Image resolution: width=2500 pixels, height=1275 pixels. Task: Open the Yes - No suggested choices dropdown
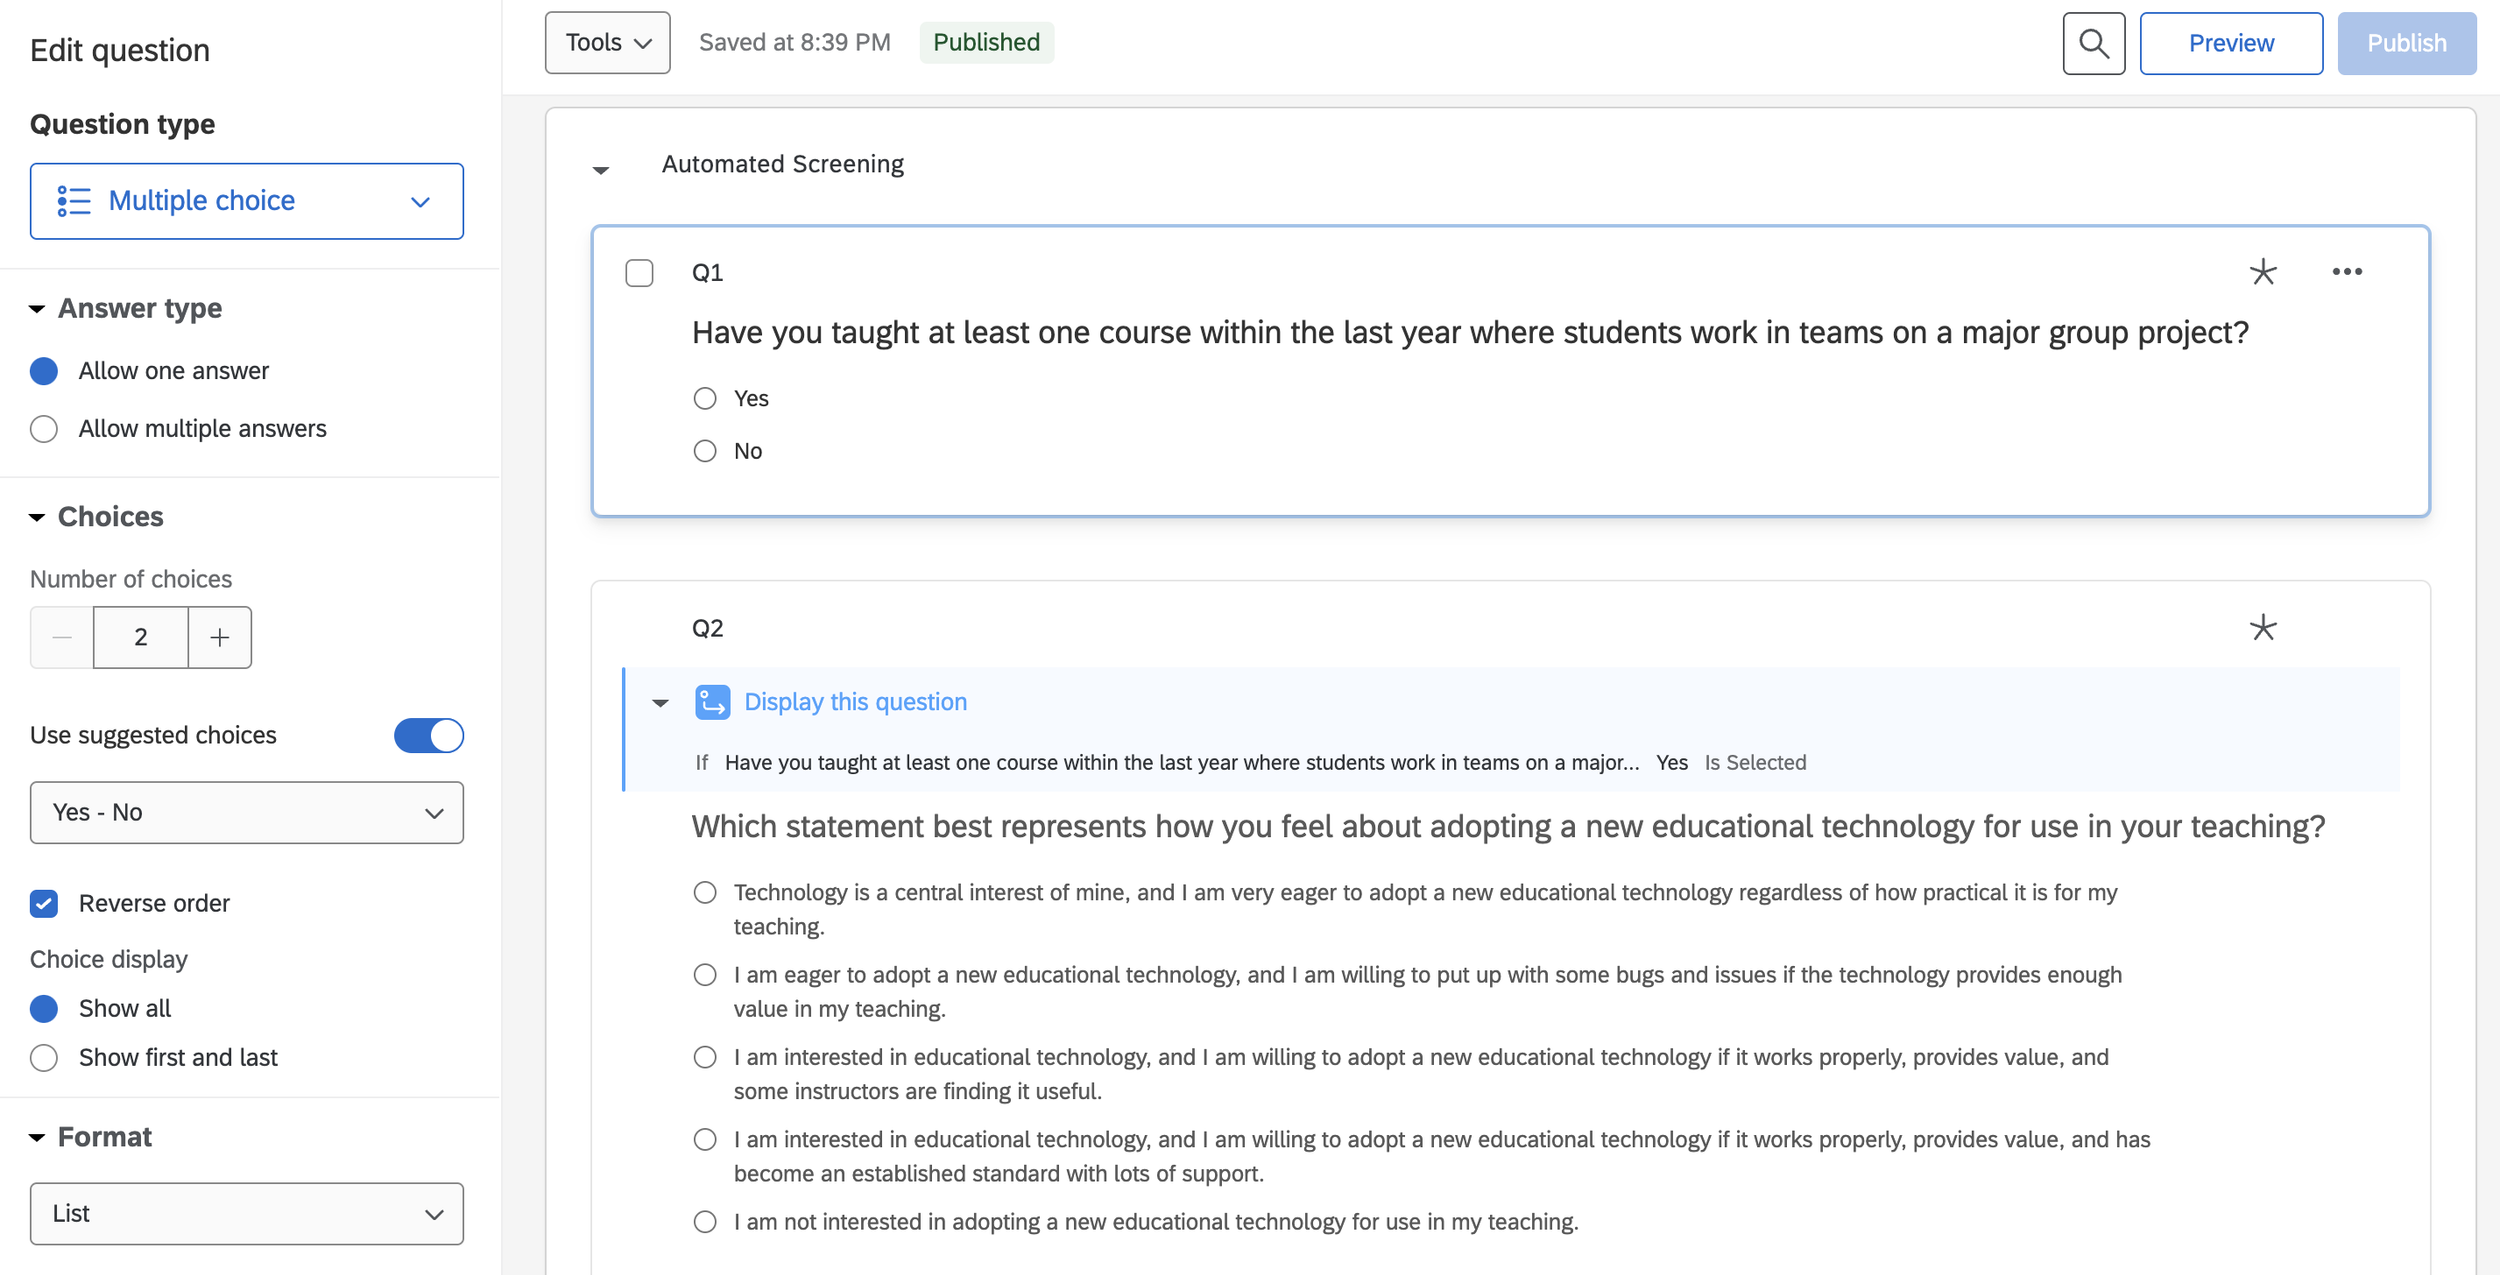click(246, 812)
